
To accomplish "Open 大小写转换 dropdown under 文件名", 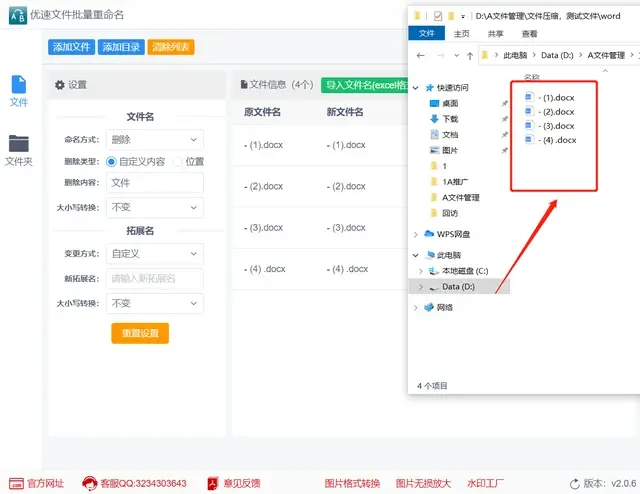I will click(x=155, y=207).
